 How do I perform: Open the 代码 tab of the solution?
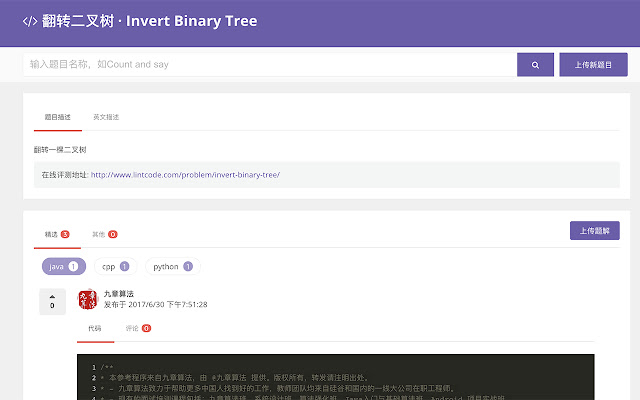[x=94, y=328]
